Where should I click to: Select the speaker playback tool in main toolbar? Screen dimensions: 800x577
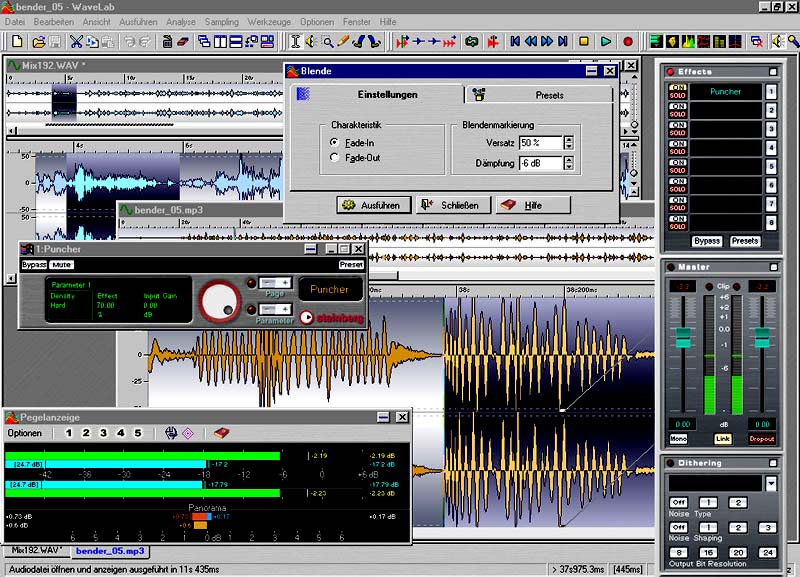click(311, 42)
